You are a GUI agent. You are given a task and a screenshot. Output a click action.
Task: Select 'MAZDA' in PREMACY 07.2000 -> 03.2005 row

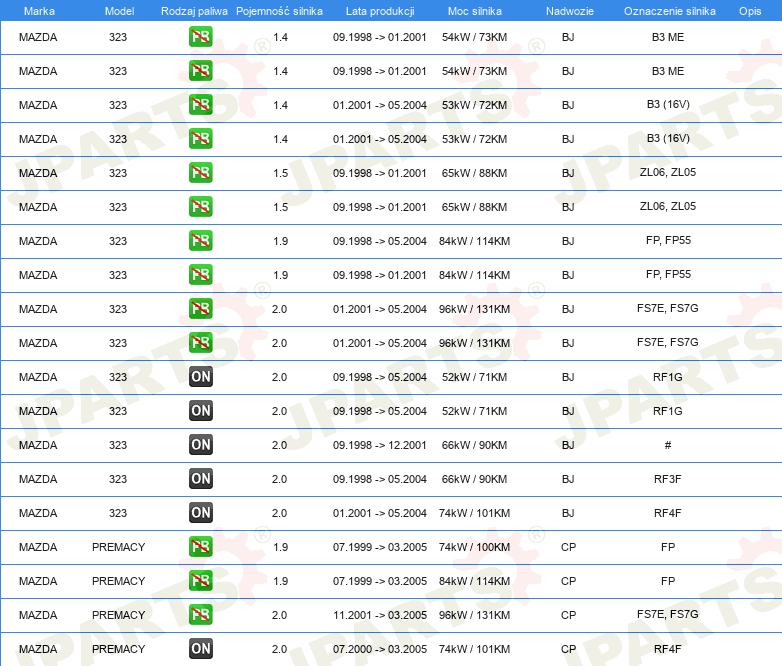tap(38, 649)
